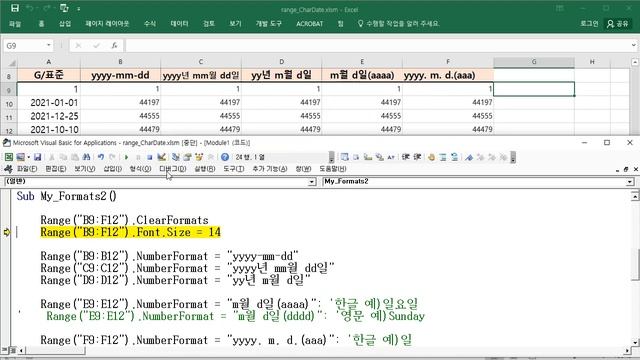
Task: Click the Find binoculars icon
Action: click(86, 157)
